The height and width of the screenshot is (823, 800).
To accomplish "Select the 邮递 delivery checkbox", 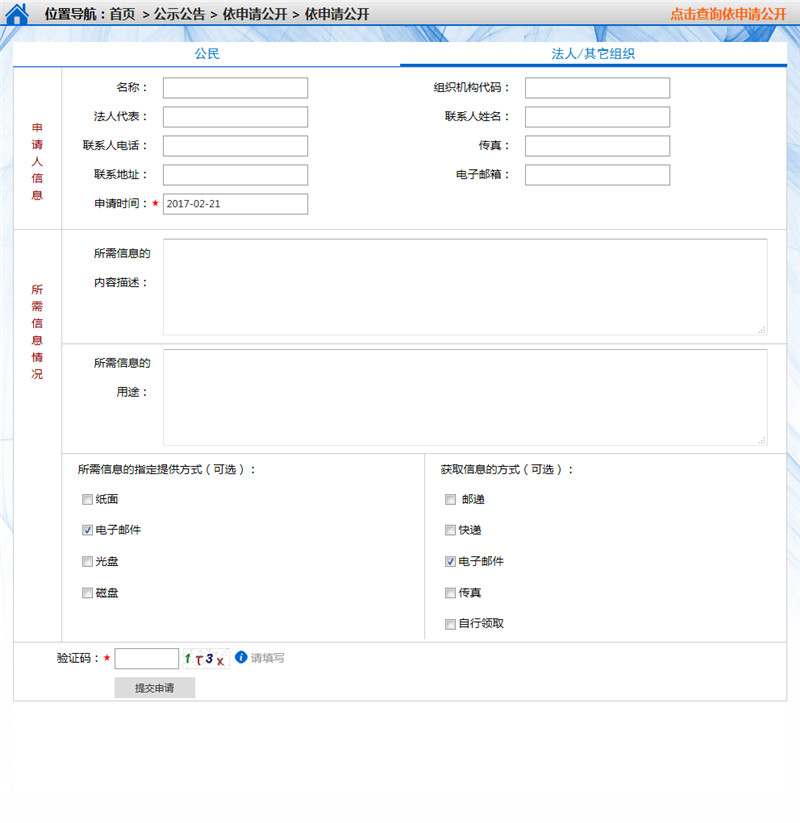I will [451, 499].
